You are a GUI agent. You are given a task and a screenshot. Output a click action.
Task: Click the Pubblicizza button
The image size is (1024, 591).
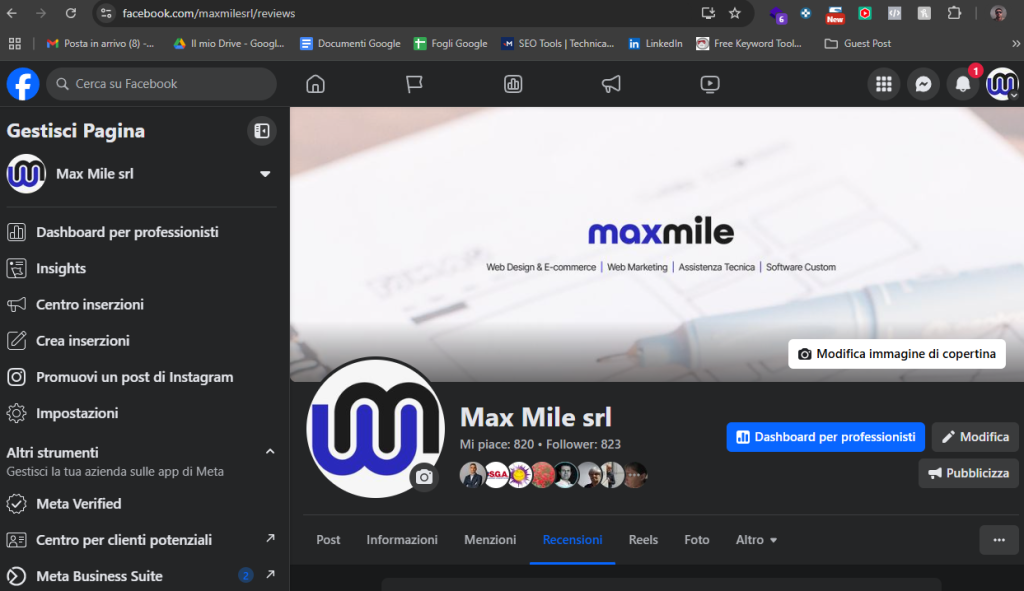point(968,473)
